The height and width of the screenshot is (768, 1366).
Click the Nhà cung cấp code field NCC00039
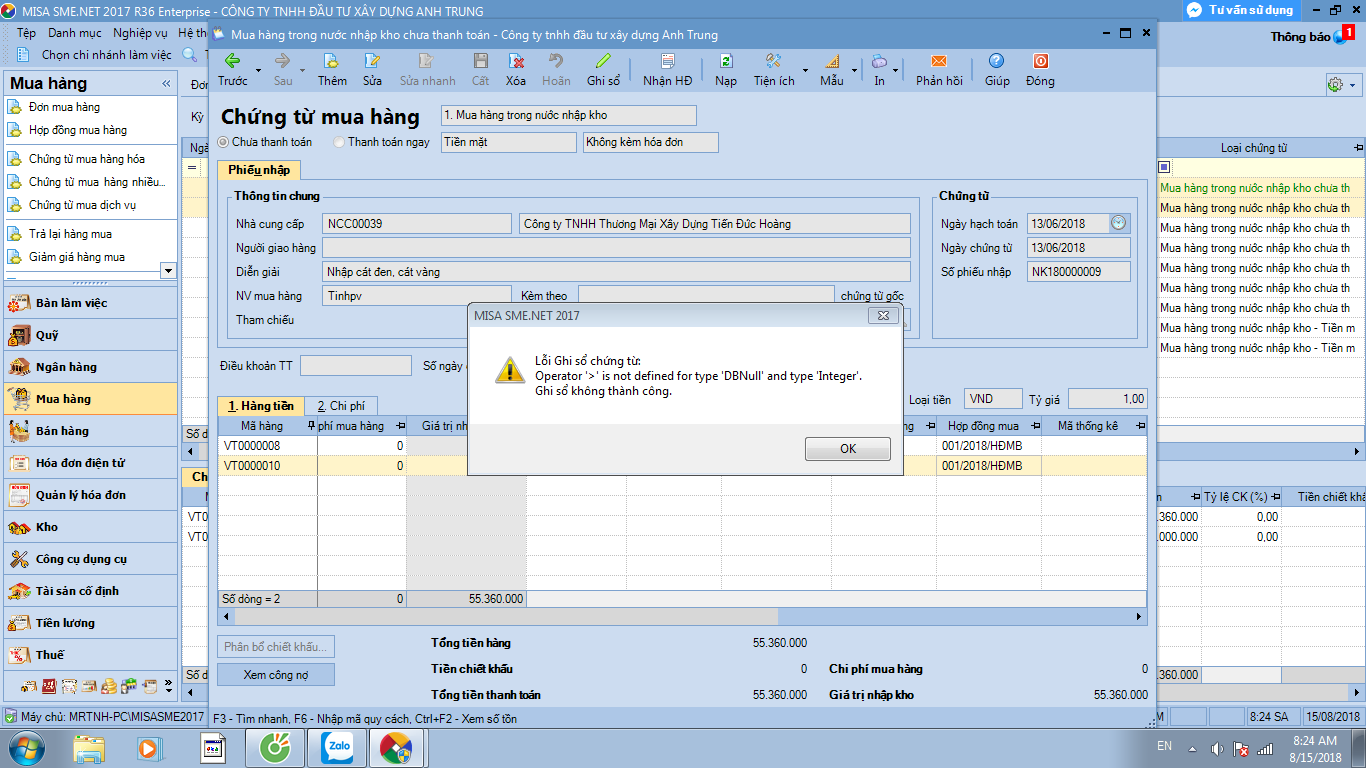tap(418, 224)
